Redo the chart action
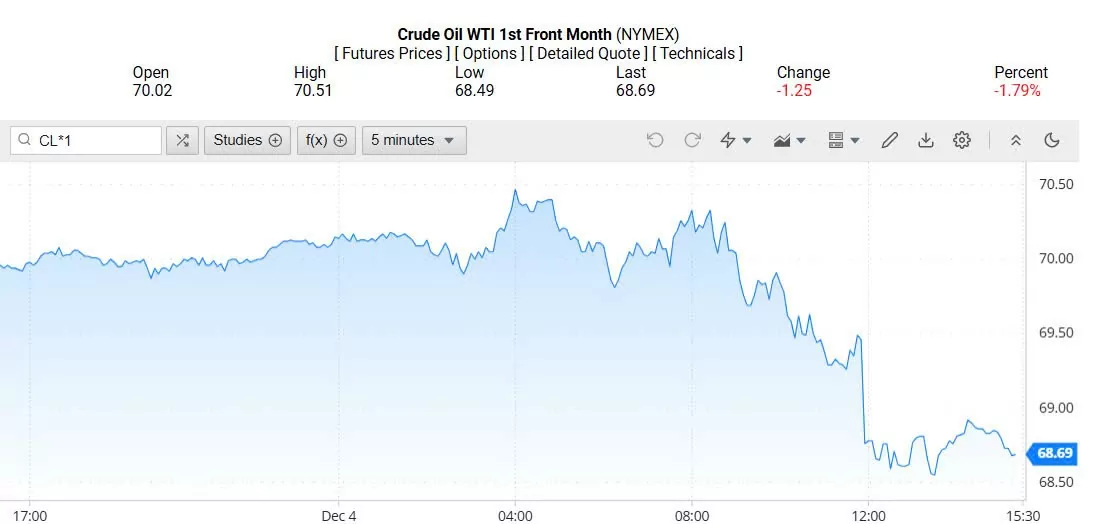1103x524 pixels. 692,141
